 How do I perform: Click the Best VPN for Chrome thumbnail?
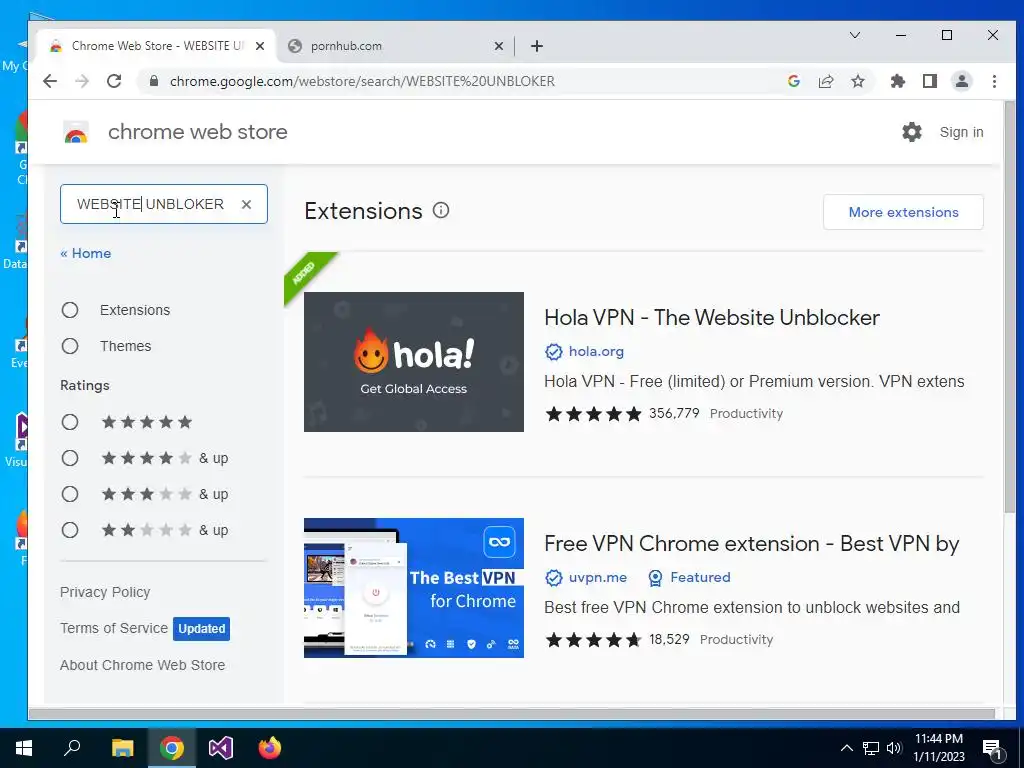tap(413, 588)
